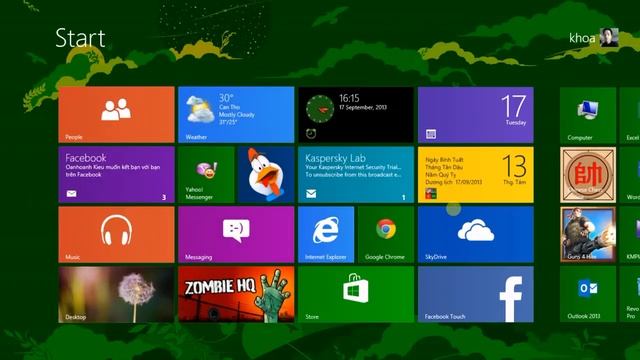Open the yellow lunar calendar tile showing 13
Viewport: 640px width, 360px height.
476,175
